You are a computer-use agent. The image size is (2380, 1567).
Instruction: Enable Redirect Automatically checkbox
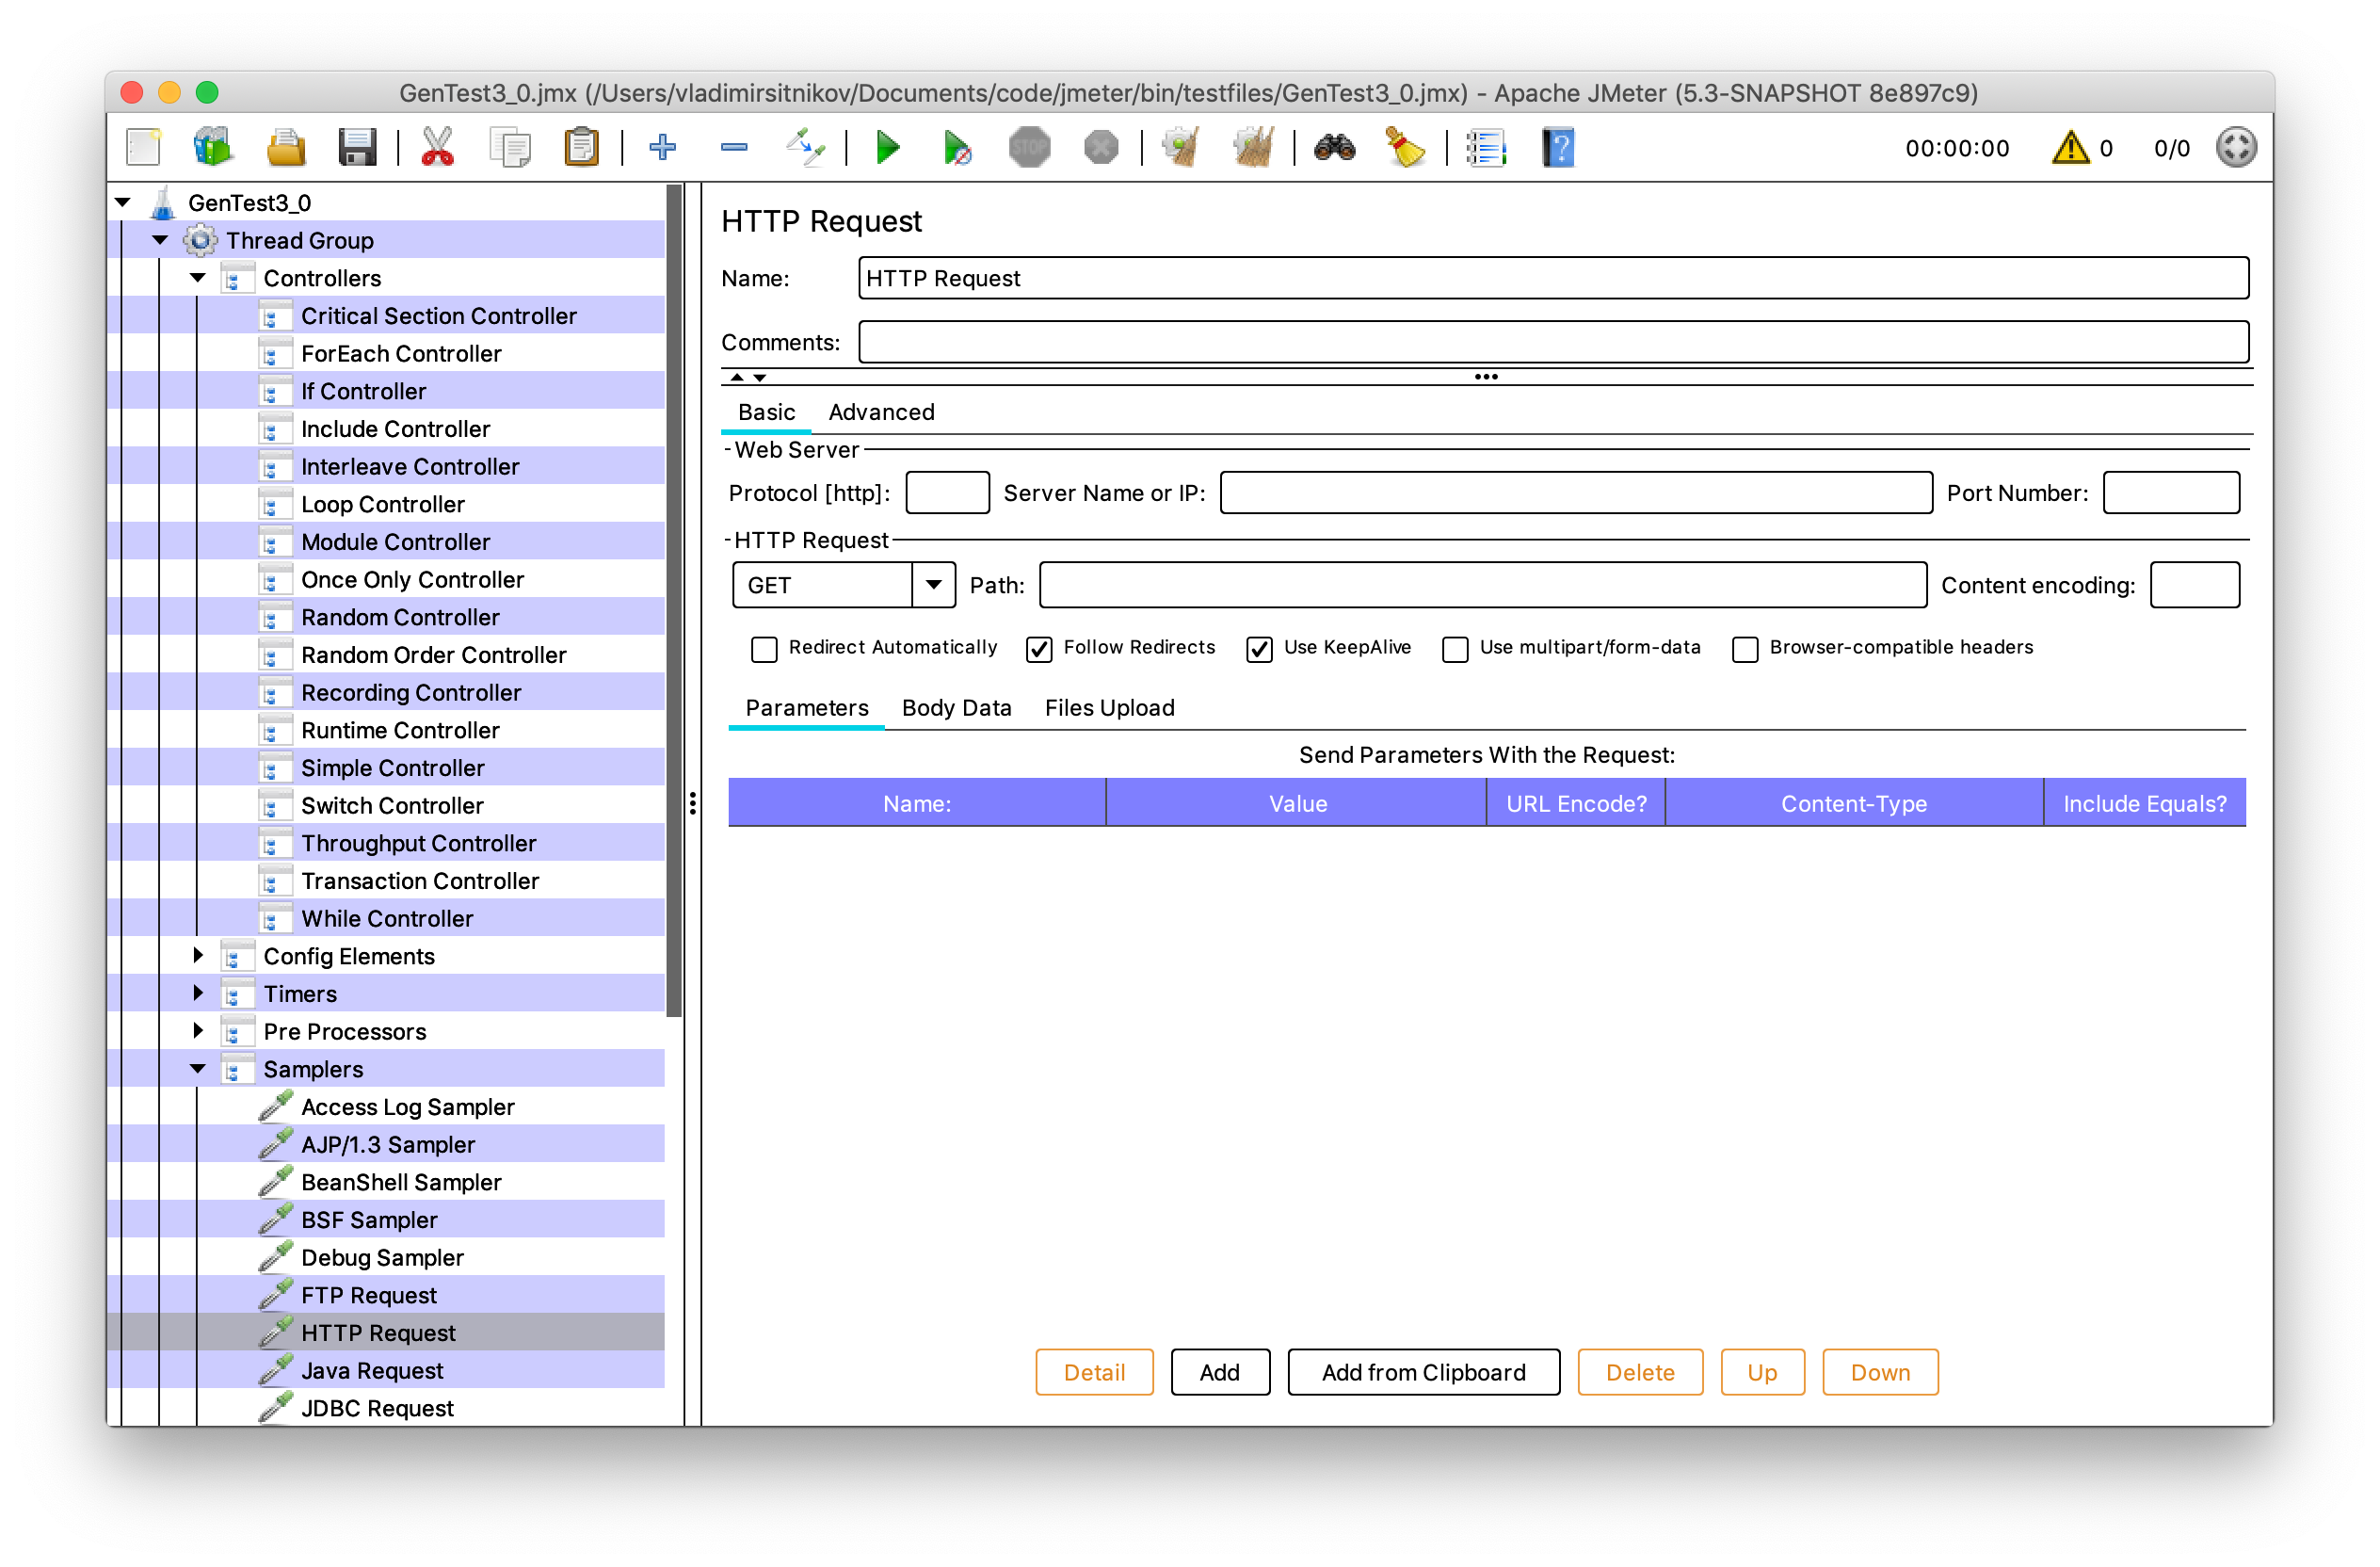click(764, 649)
